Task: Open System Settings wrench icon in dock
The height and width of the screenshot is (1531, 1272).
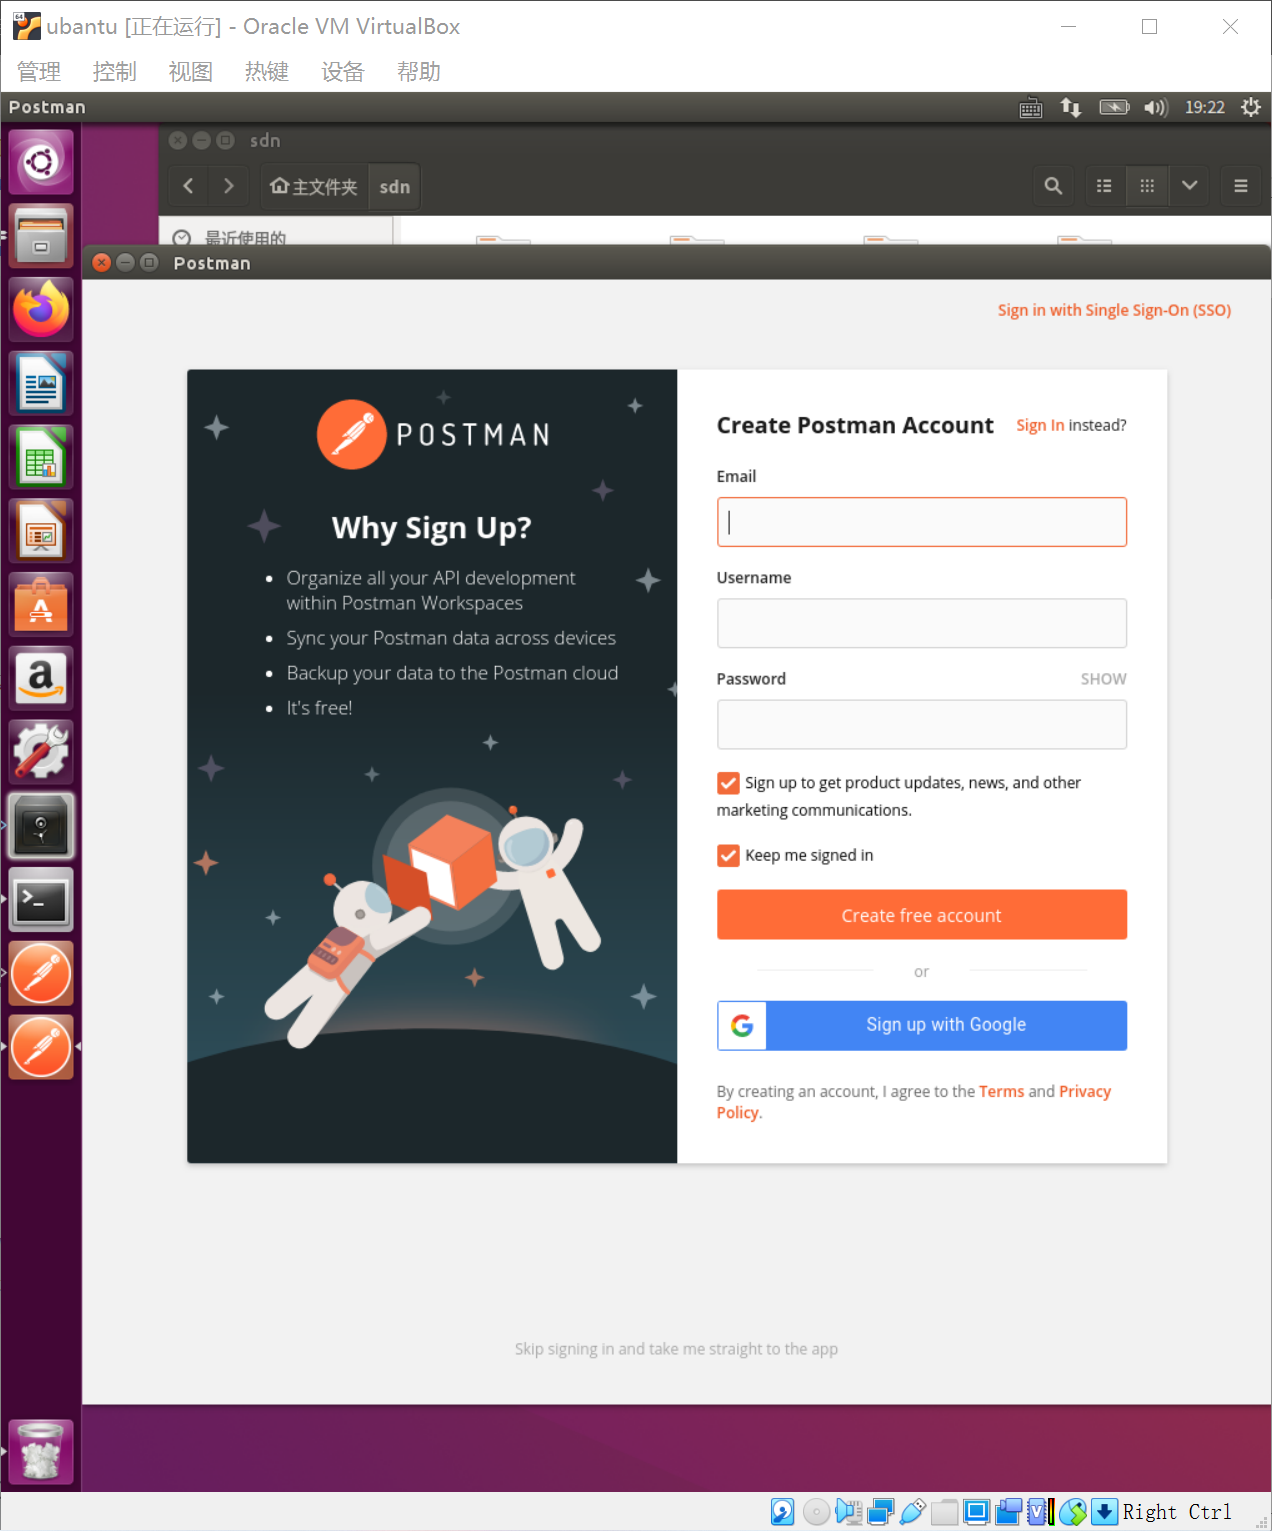Action: click(x=41, y=752)
